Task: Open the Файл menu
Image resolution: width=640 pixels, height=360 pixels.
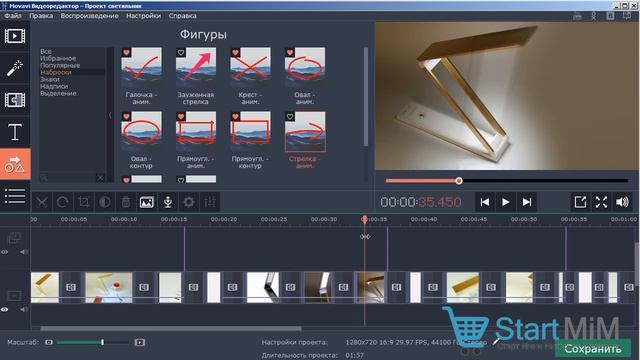Action: tap(13, 16)
